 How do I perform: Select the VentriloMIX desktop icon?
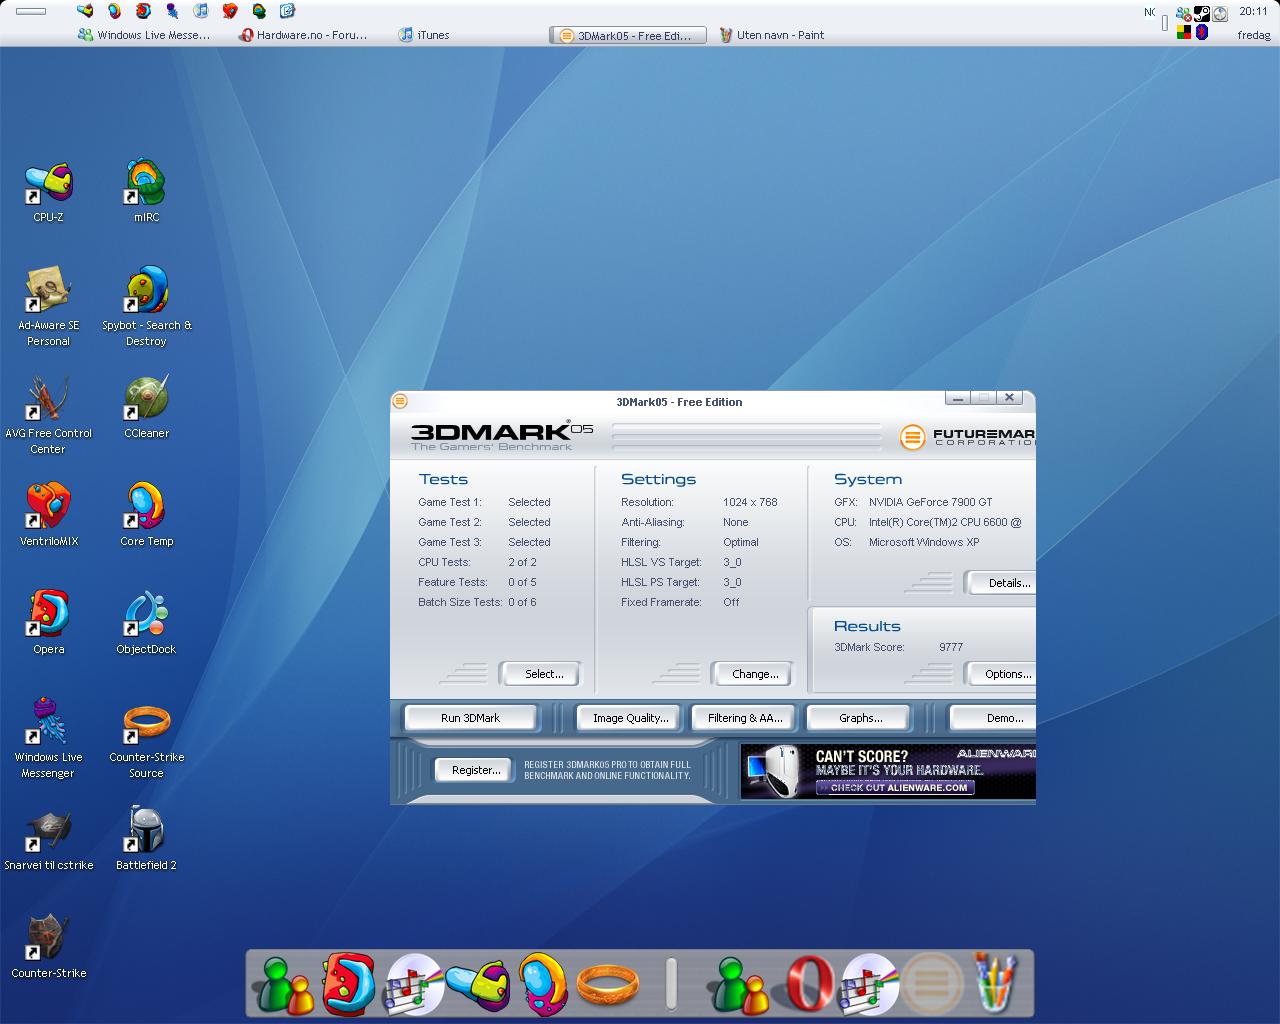coord(48,515)
